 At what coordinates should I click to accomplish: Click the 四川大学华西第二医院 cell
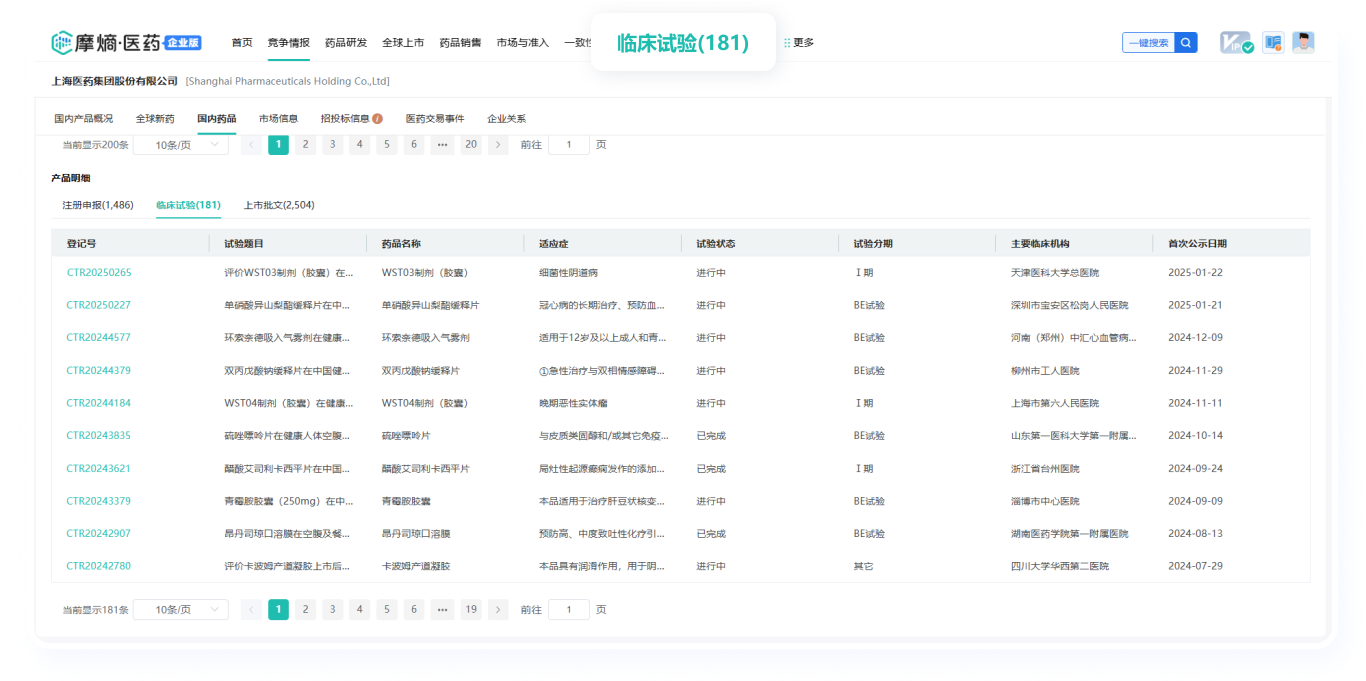click(x=1060, y=566)
